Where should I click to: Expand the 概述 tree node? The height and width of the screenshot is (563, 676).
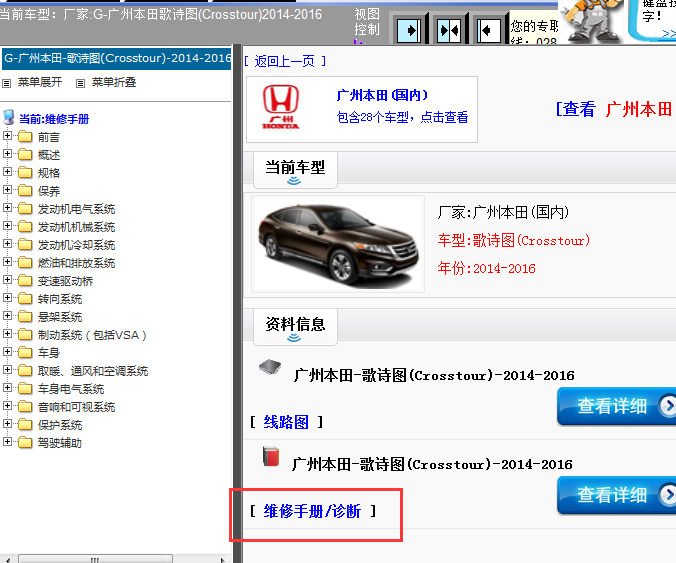(7, 154)
